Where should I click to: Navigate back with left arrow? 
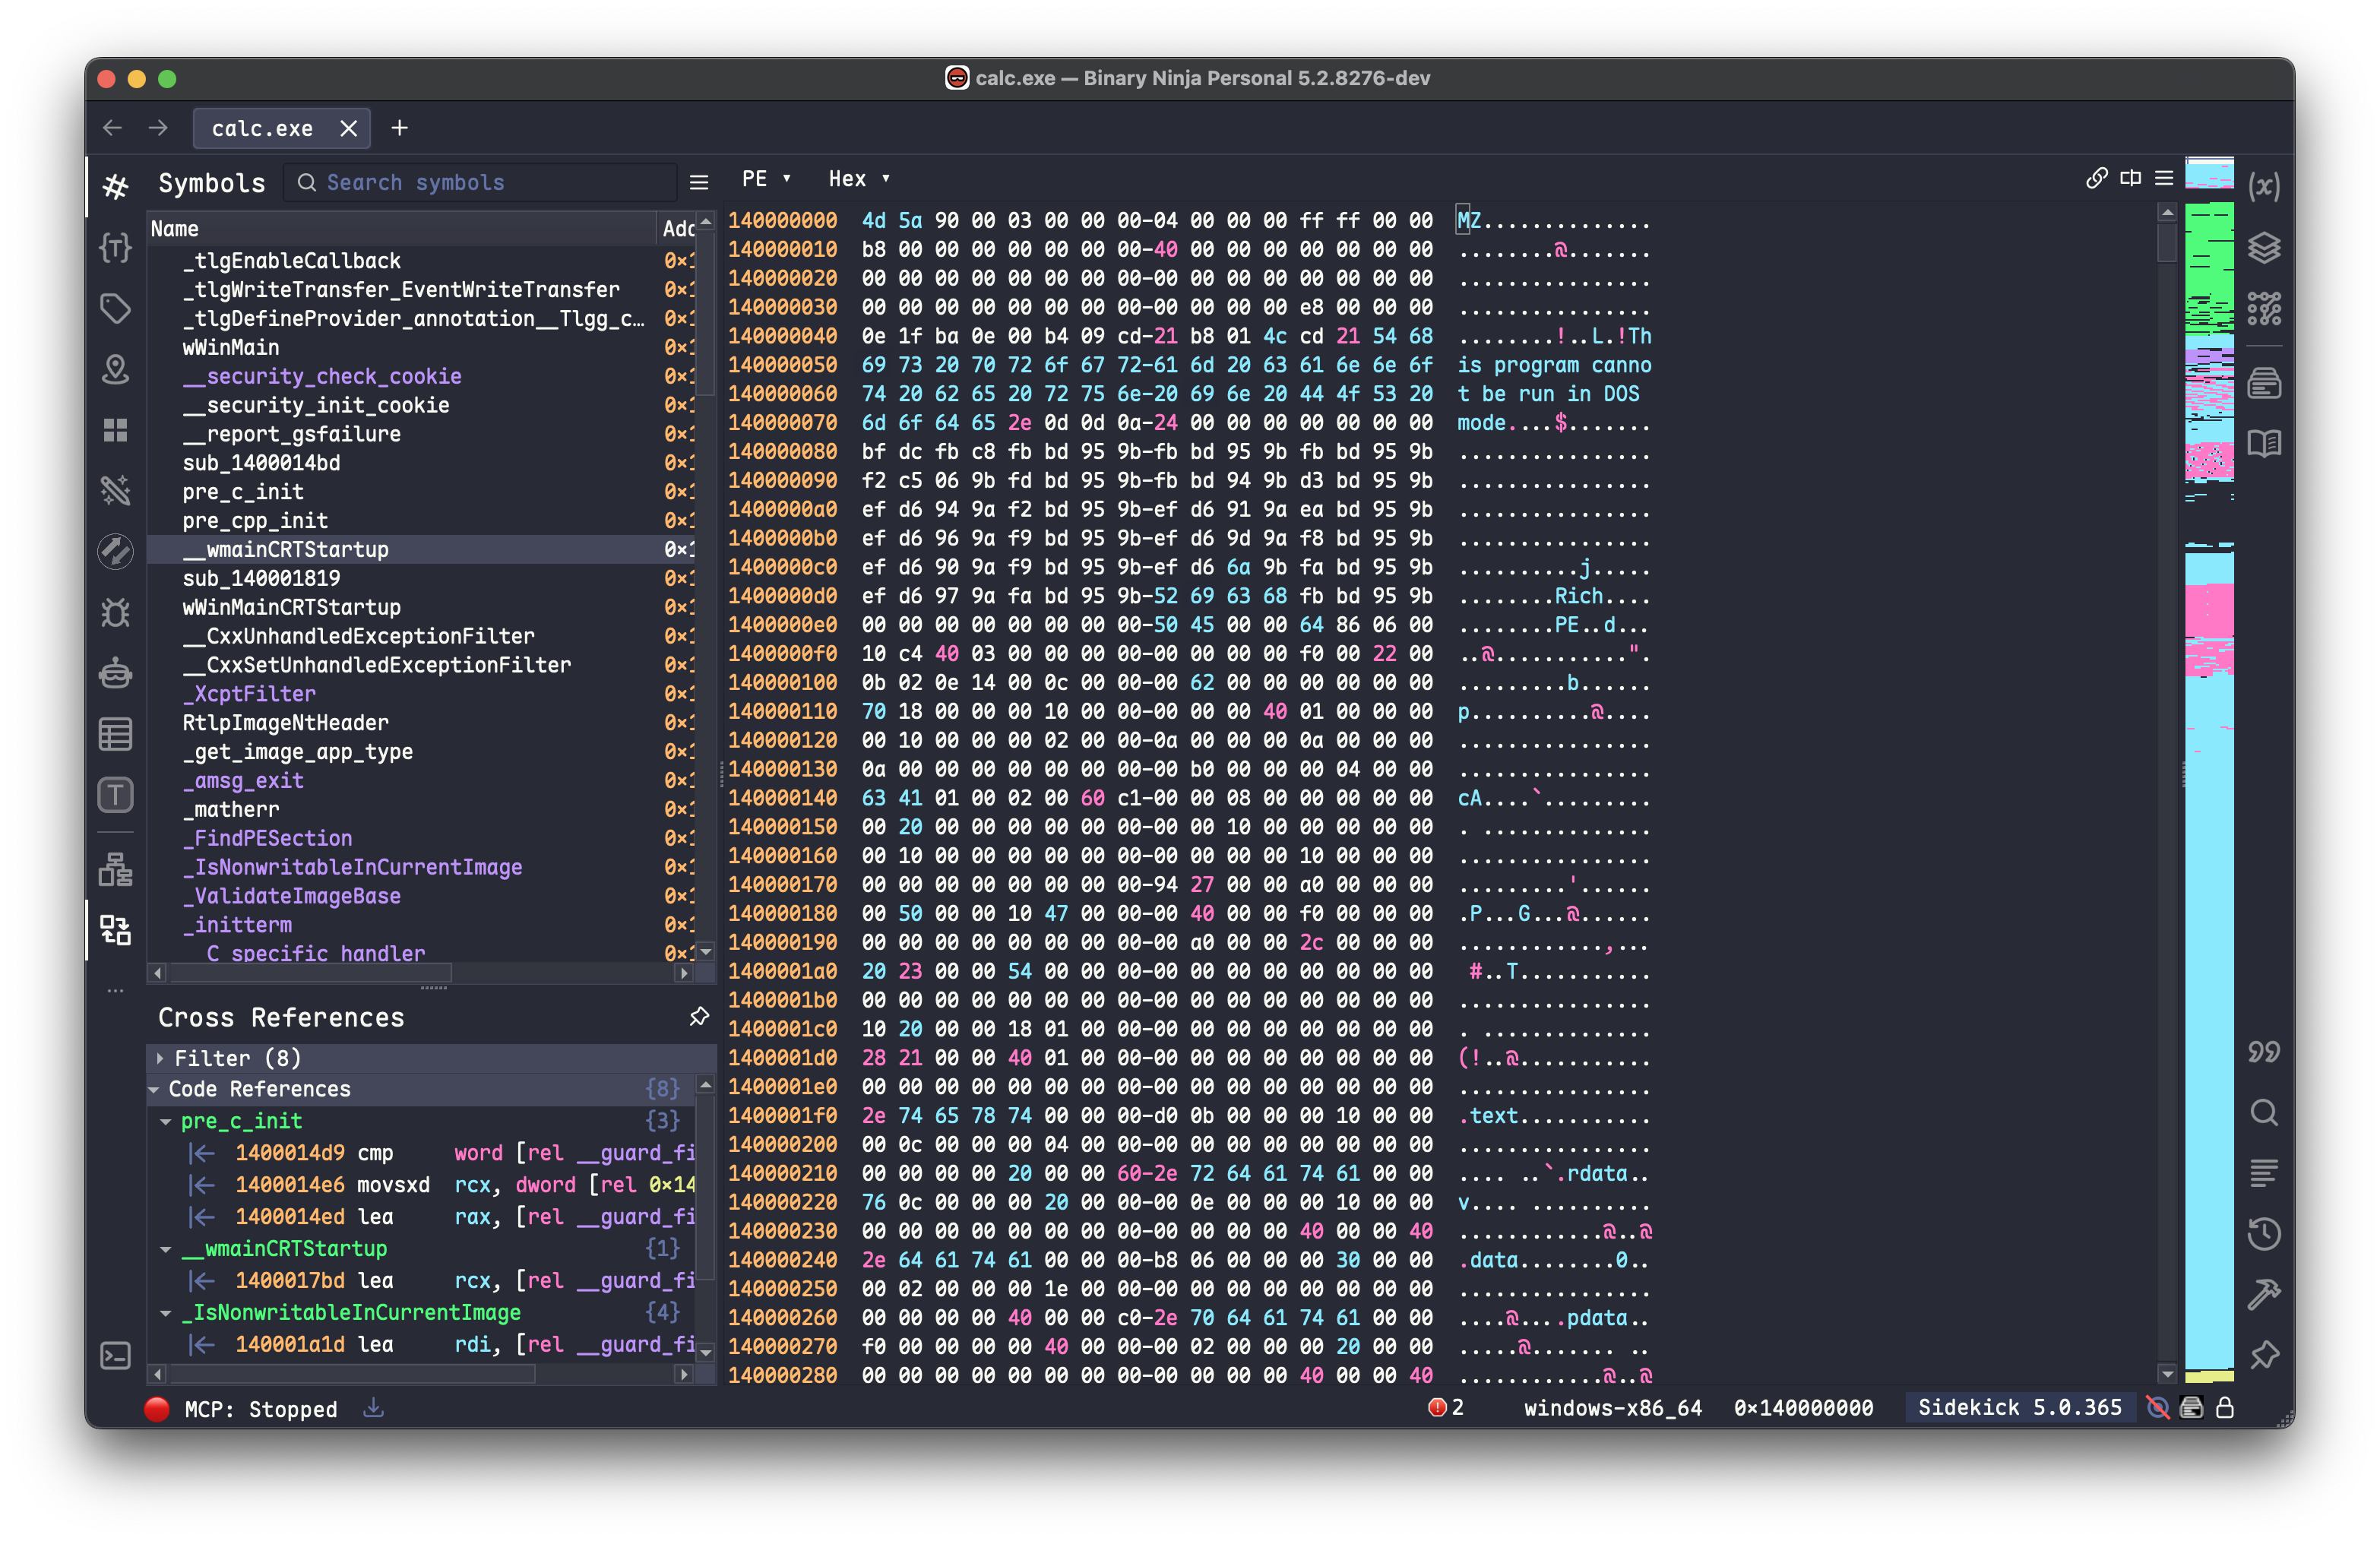(x=112, y=128)
